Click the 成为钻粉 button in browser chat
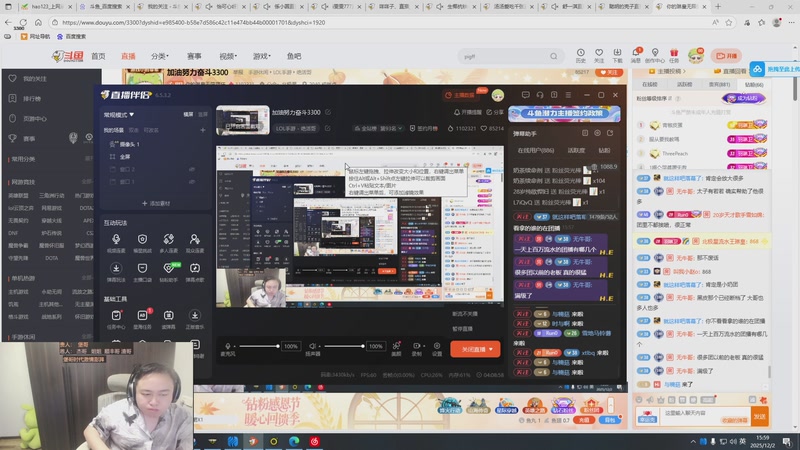 tap(743, 98)
